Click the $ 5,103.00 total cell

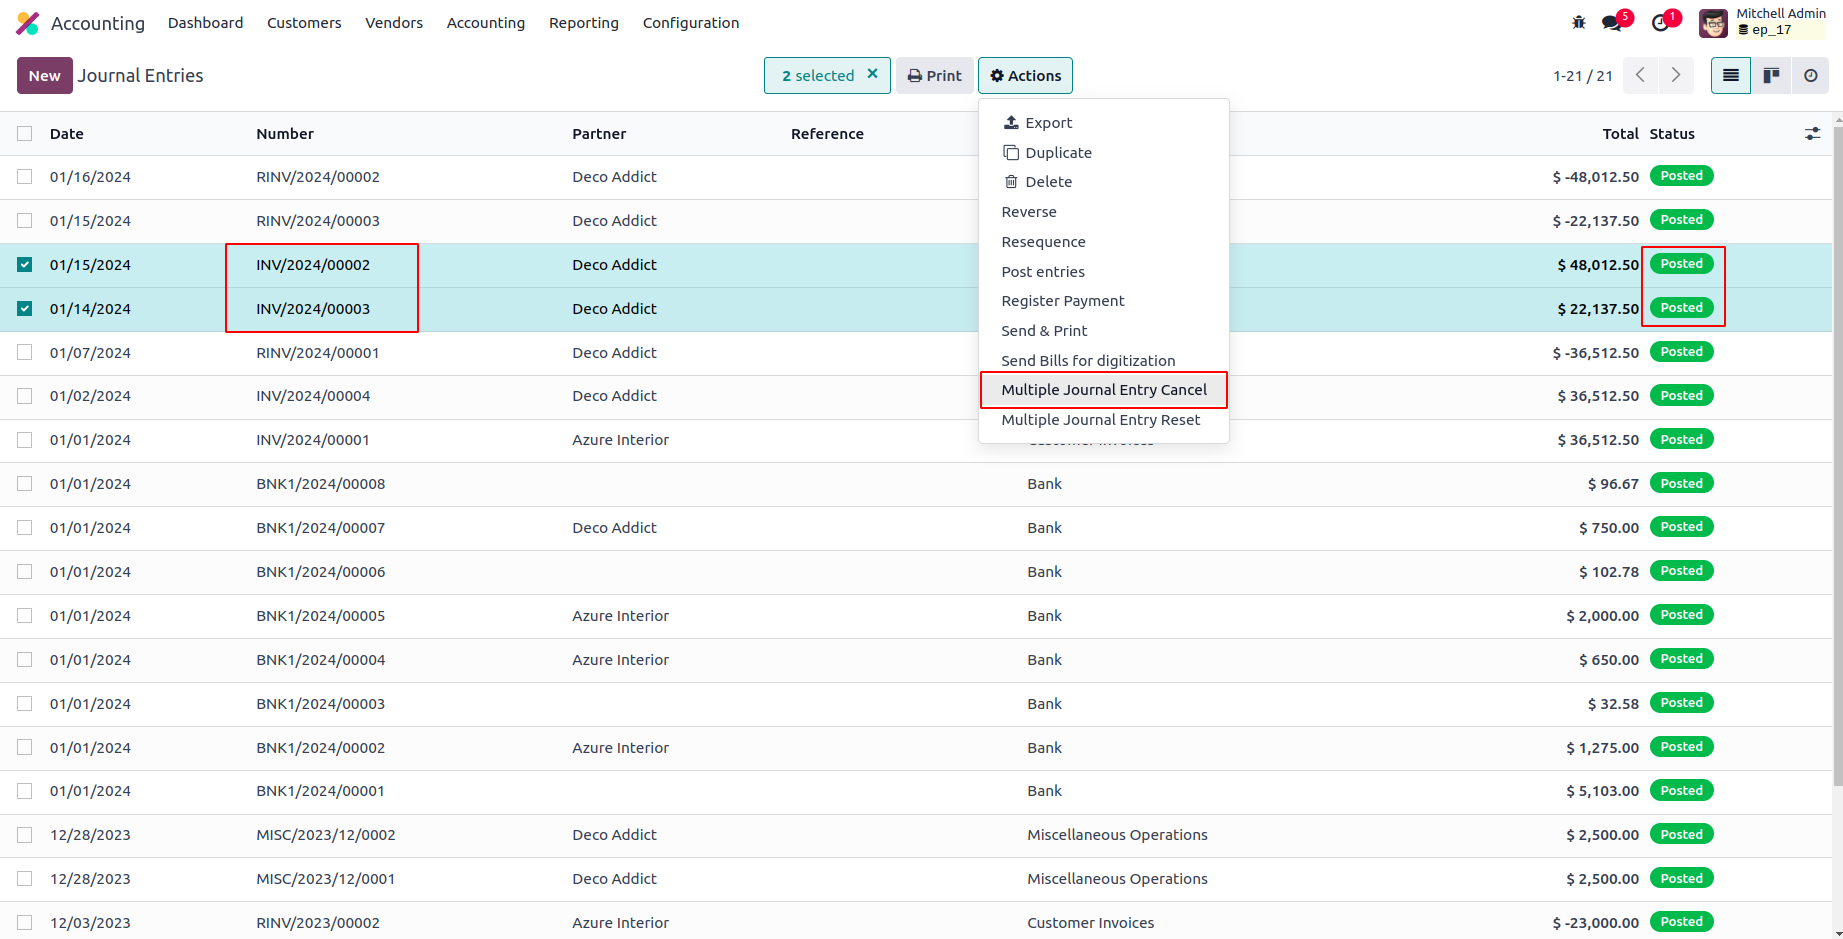tap(1602, 791)
